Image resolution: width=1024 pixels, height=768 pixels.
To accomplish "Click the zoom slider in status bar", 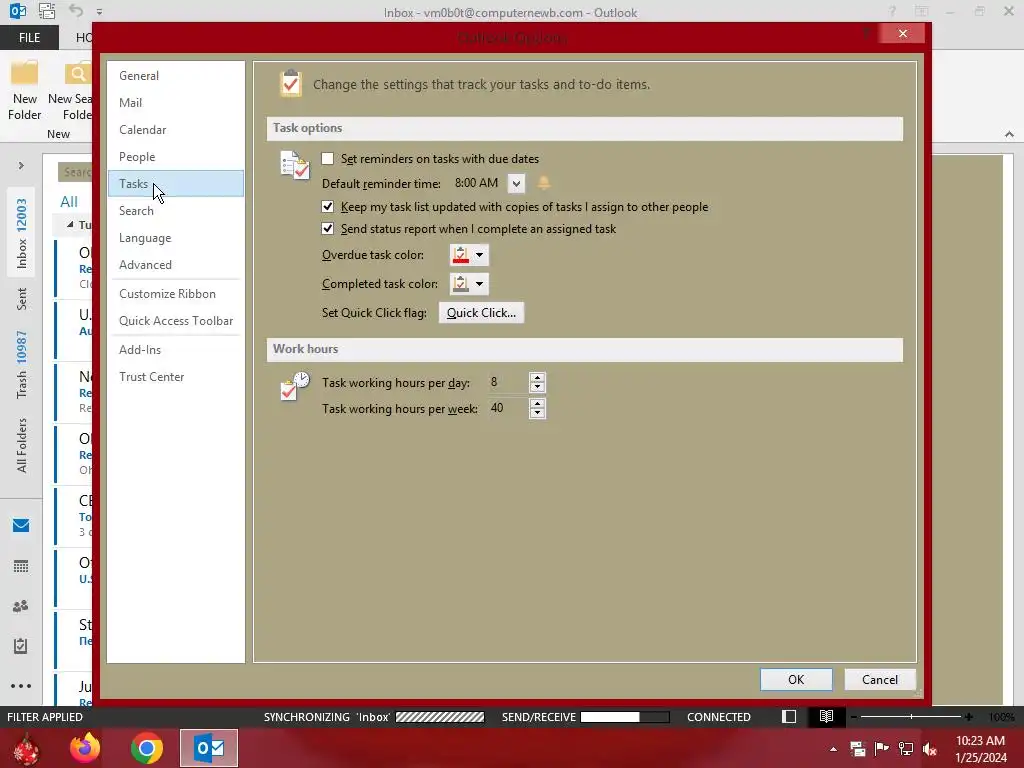I will pos(911,717).
